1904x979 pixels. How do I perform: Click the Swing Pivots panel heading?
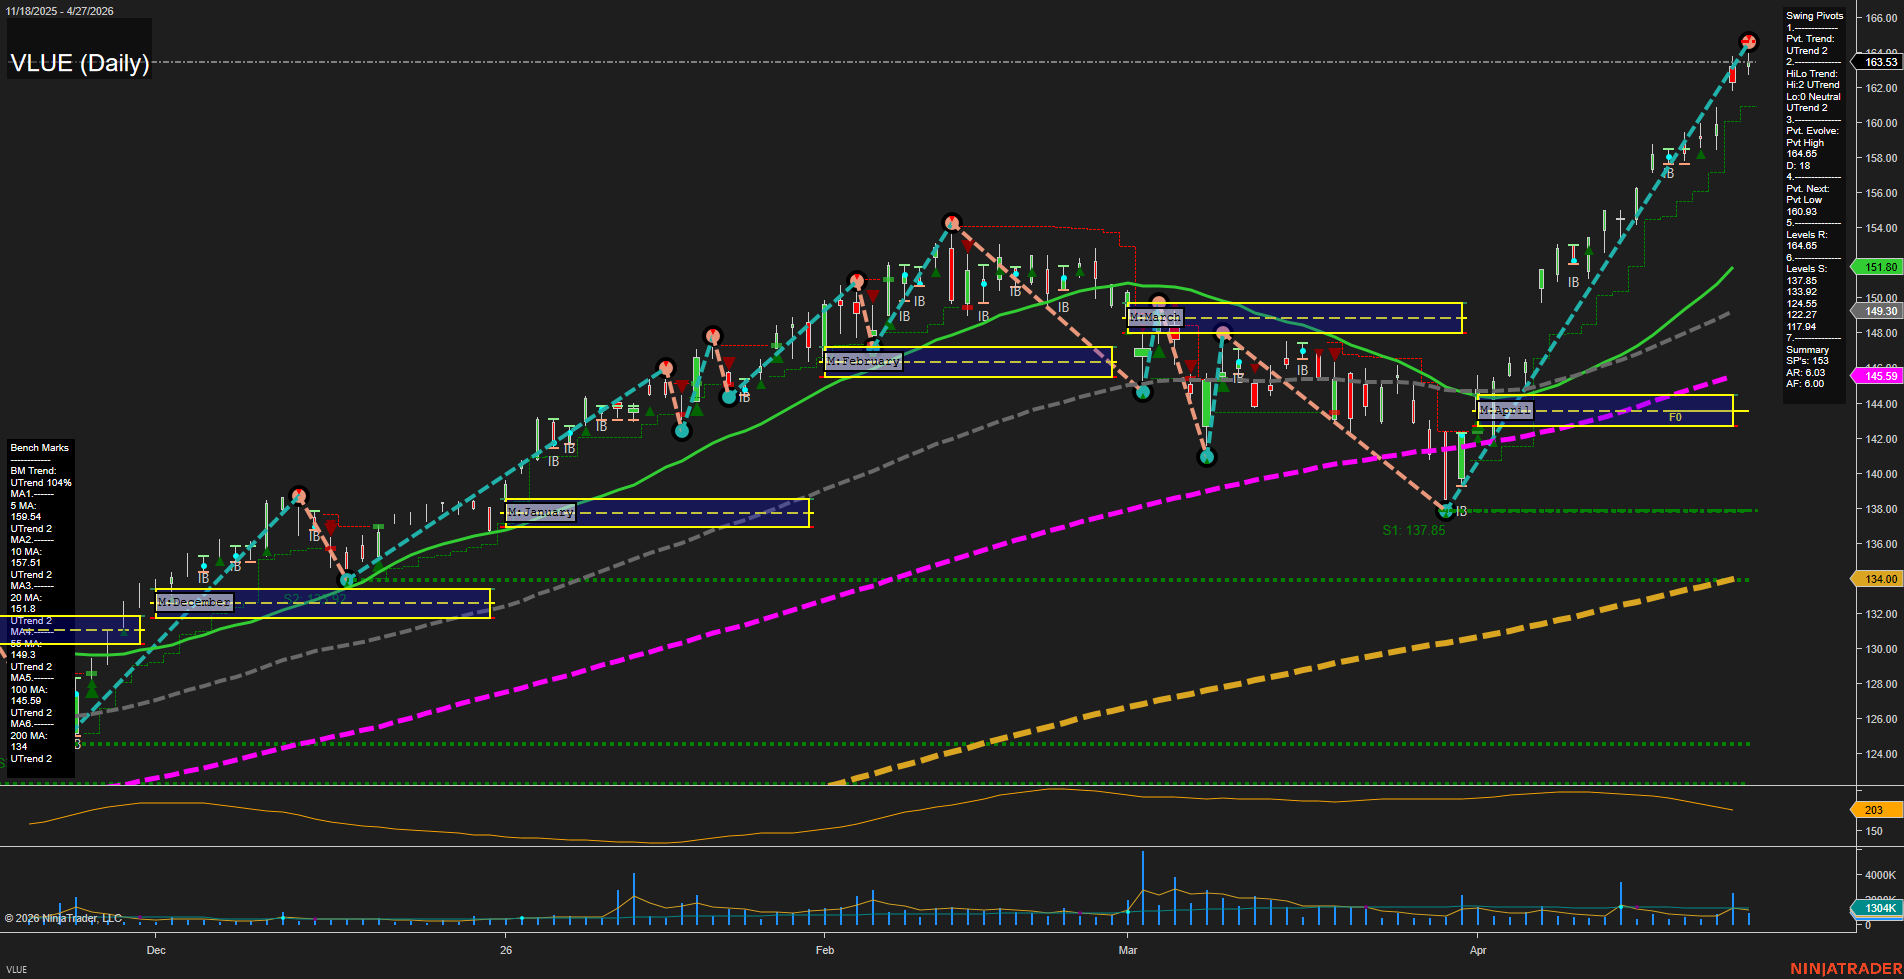coord(1814,16)
